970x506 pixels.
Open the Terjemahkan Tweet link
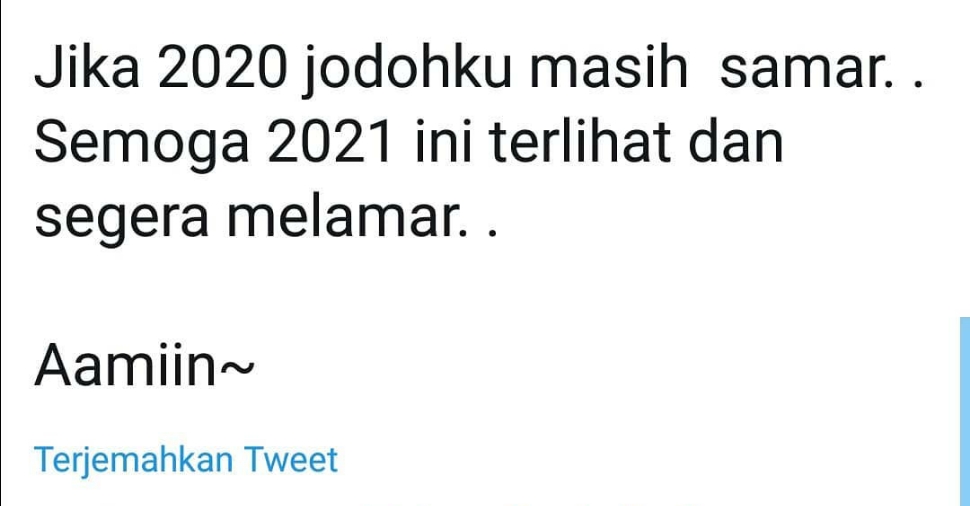[186, 460]
